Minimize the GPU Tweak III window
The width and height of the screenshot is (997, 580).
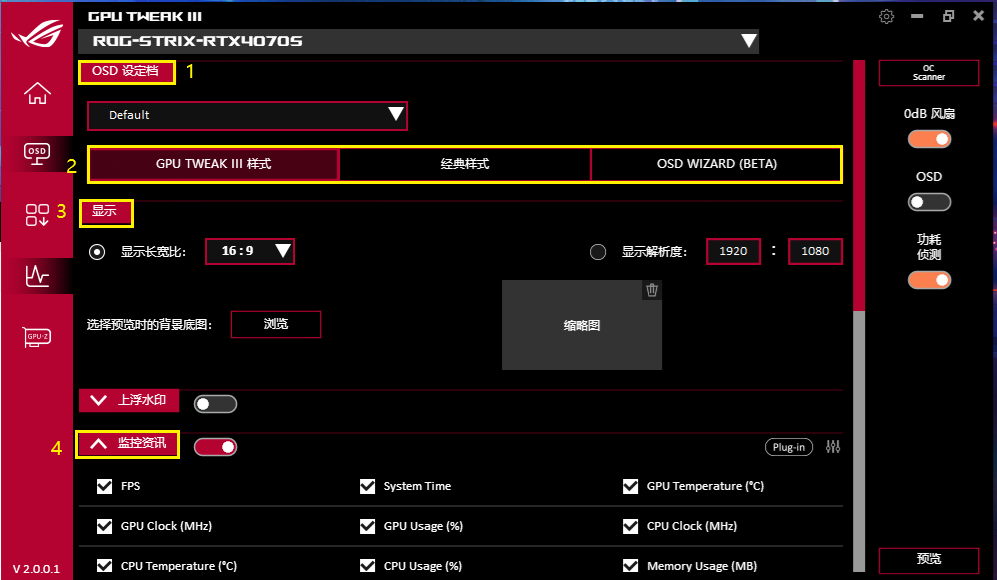click(917, 16)
